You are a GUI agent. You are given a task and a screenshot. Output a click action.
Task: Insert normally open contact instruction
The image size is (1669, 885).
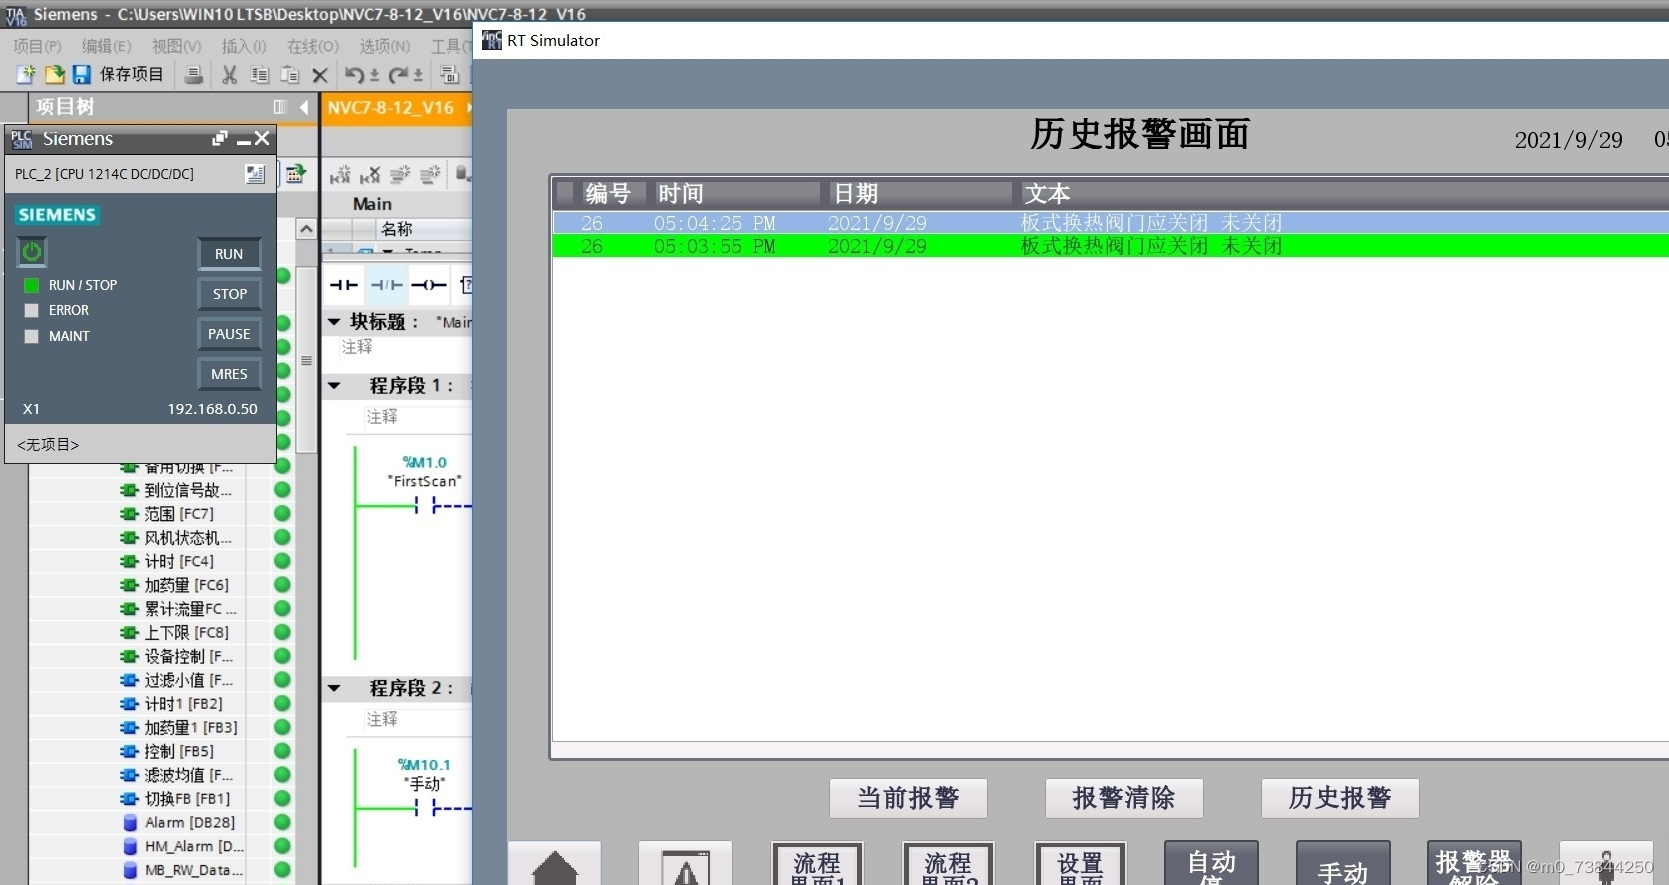click(343, 285)
